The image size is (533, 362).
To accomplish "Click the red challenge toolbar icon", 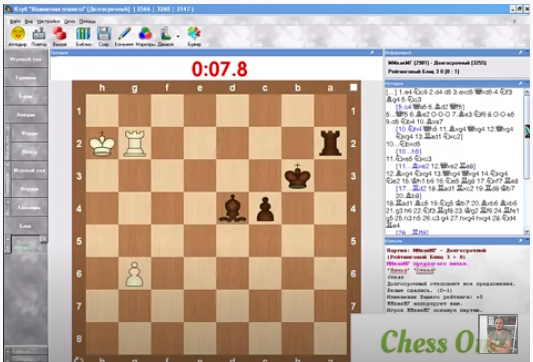I will coord(59,34).
